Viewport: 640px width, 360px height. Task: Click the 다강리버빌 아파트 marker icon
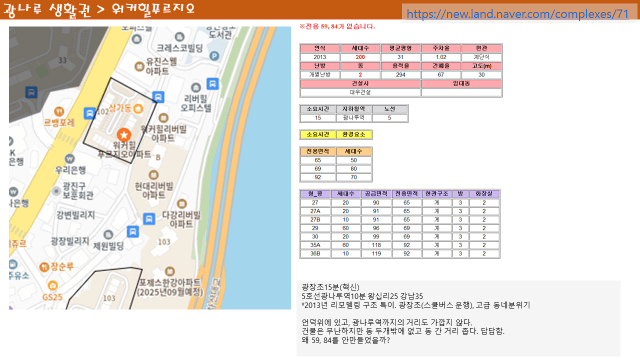[x=182, y=203]
